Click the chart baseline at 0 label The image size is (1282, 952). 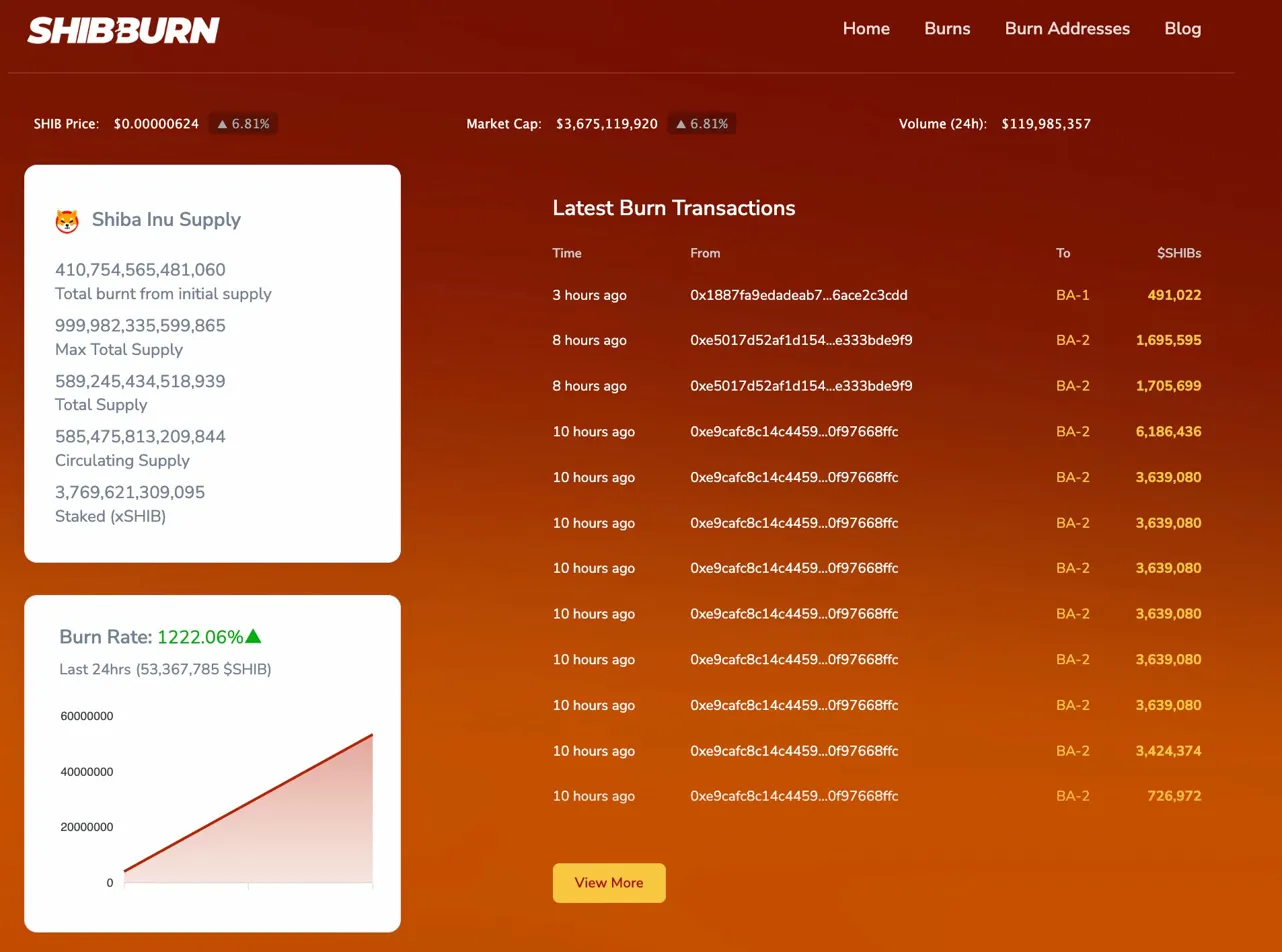point(109,883)
